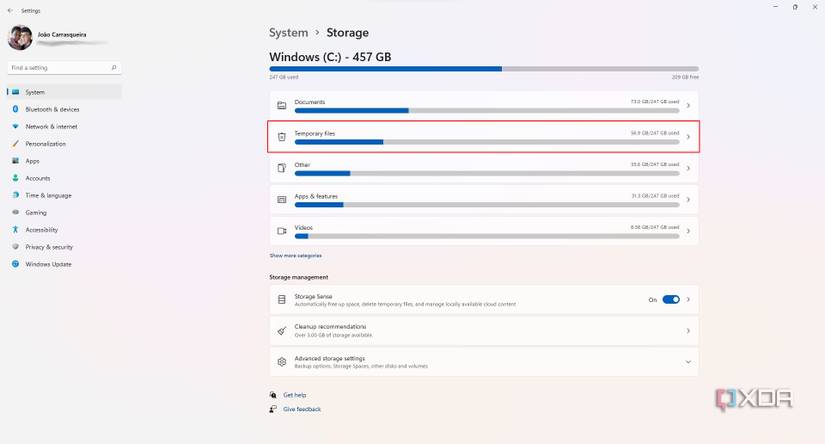Click the Documents folder icon
This screenshot has height=444, width=825.
282,106
